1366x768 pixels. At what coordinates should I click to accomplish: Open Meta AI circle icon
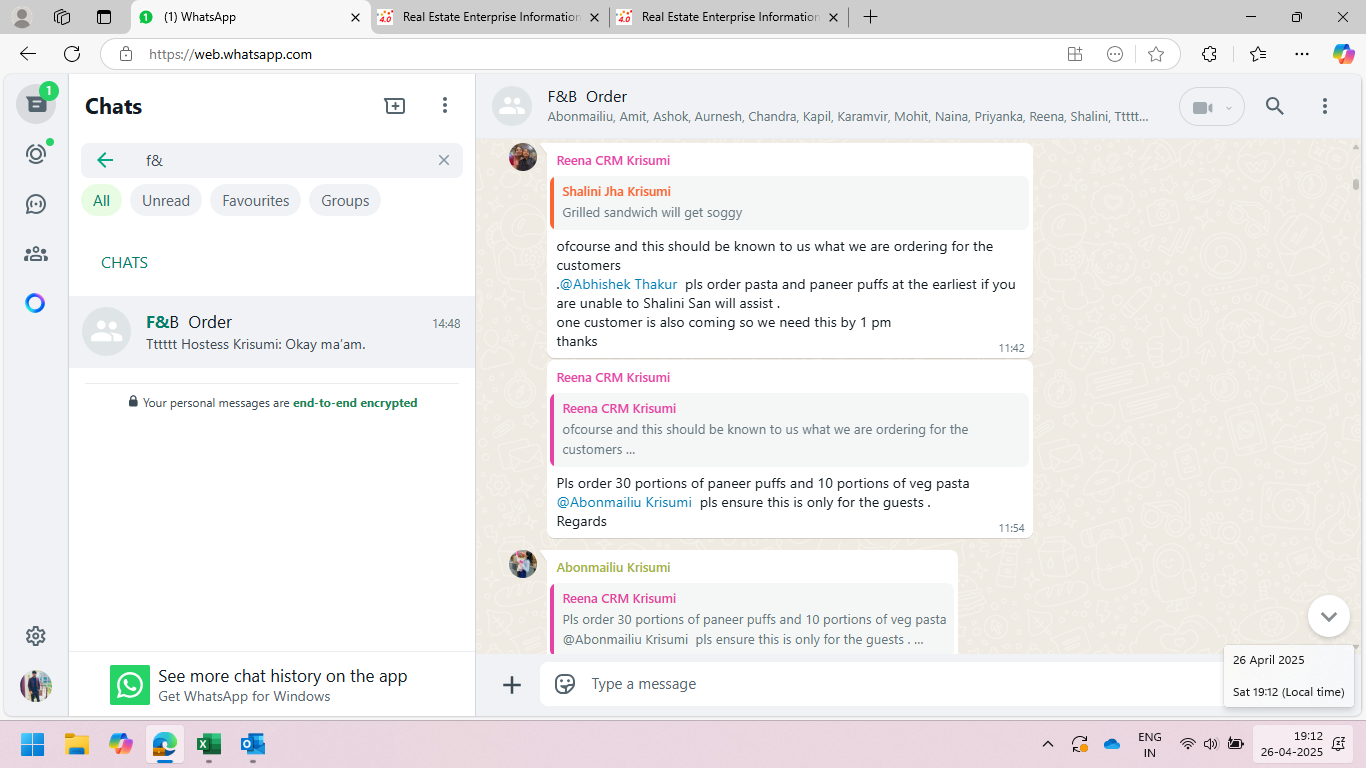(x=36, y=303)
